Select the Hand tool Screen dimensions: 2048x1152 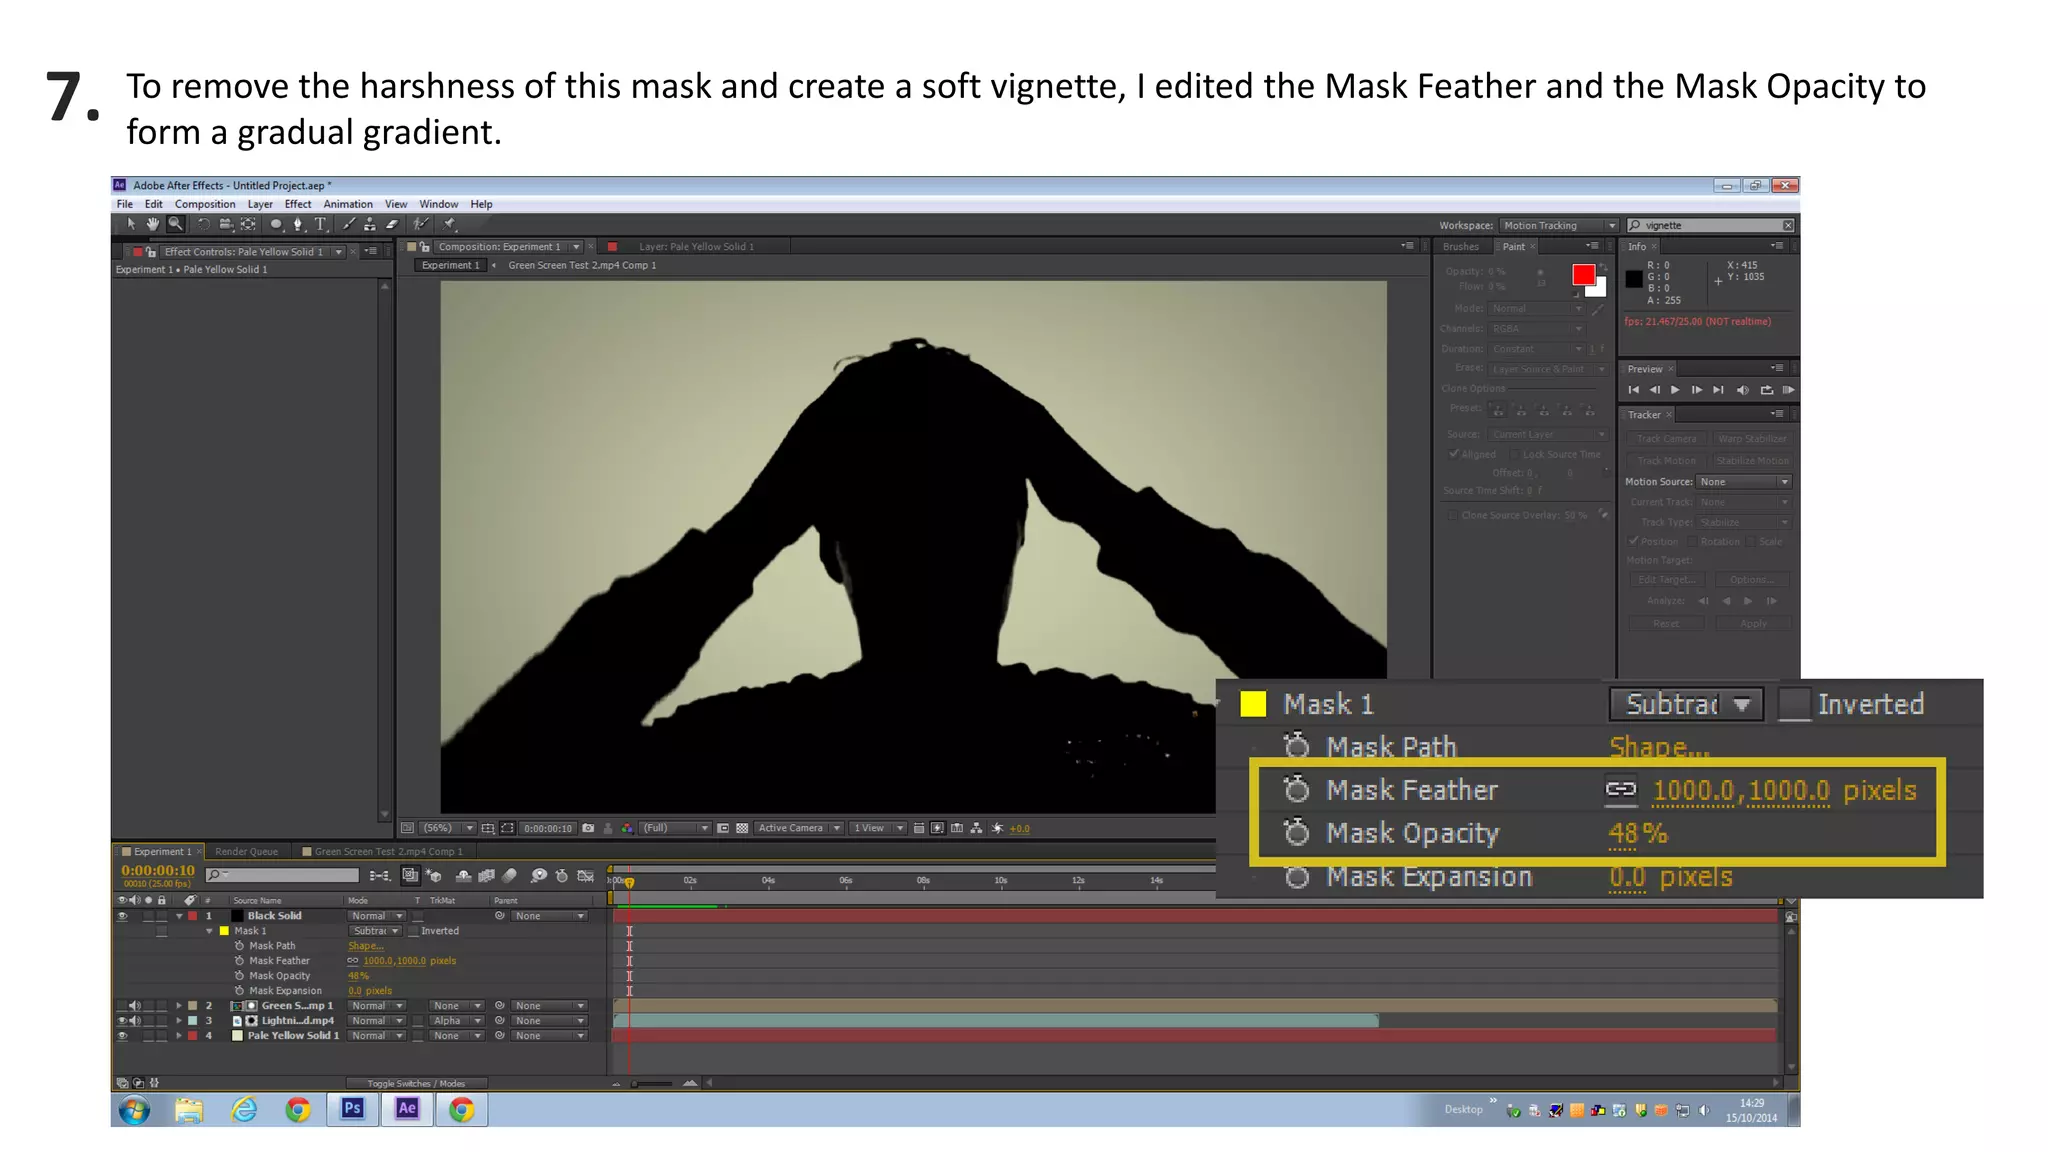153,225
